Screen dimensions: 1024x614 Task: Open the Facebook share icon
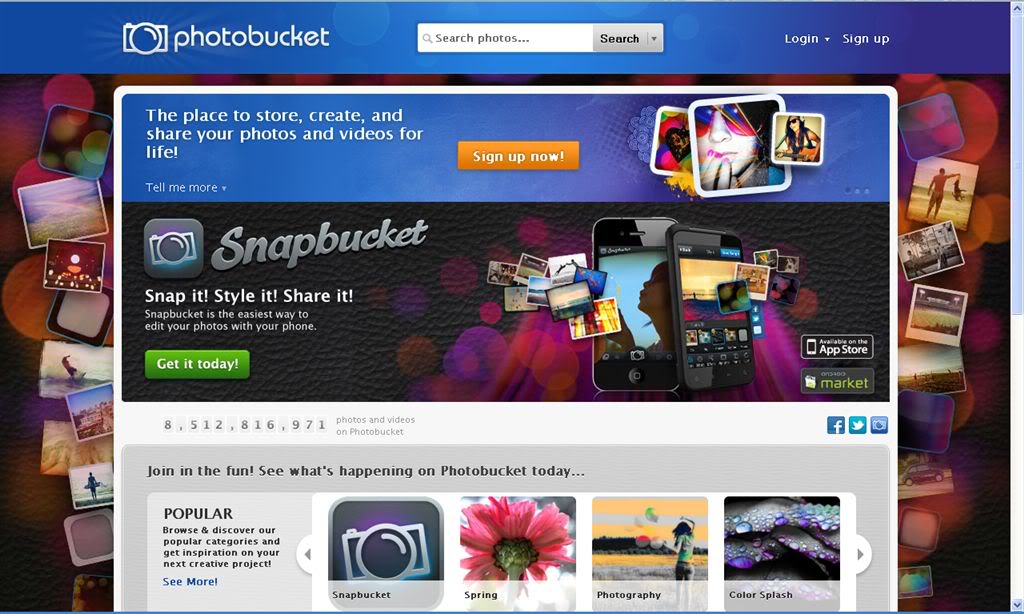835,425
